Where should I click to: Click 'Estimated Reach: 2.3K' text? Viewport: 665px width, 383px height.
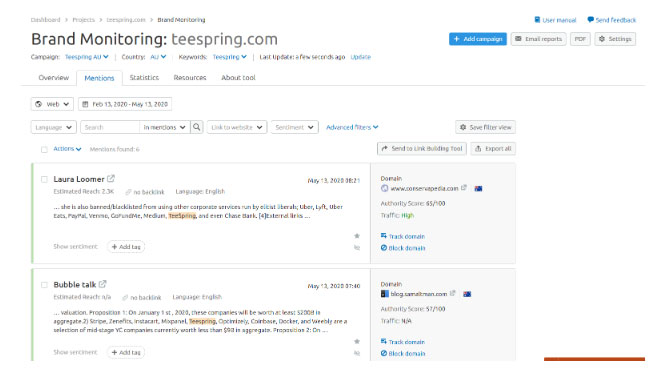point(84,192)
